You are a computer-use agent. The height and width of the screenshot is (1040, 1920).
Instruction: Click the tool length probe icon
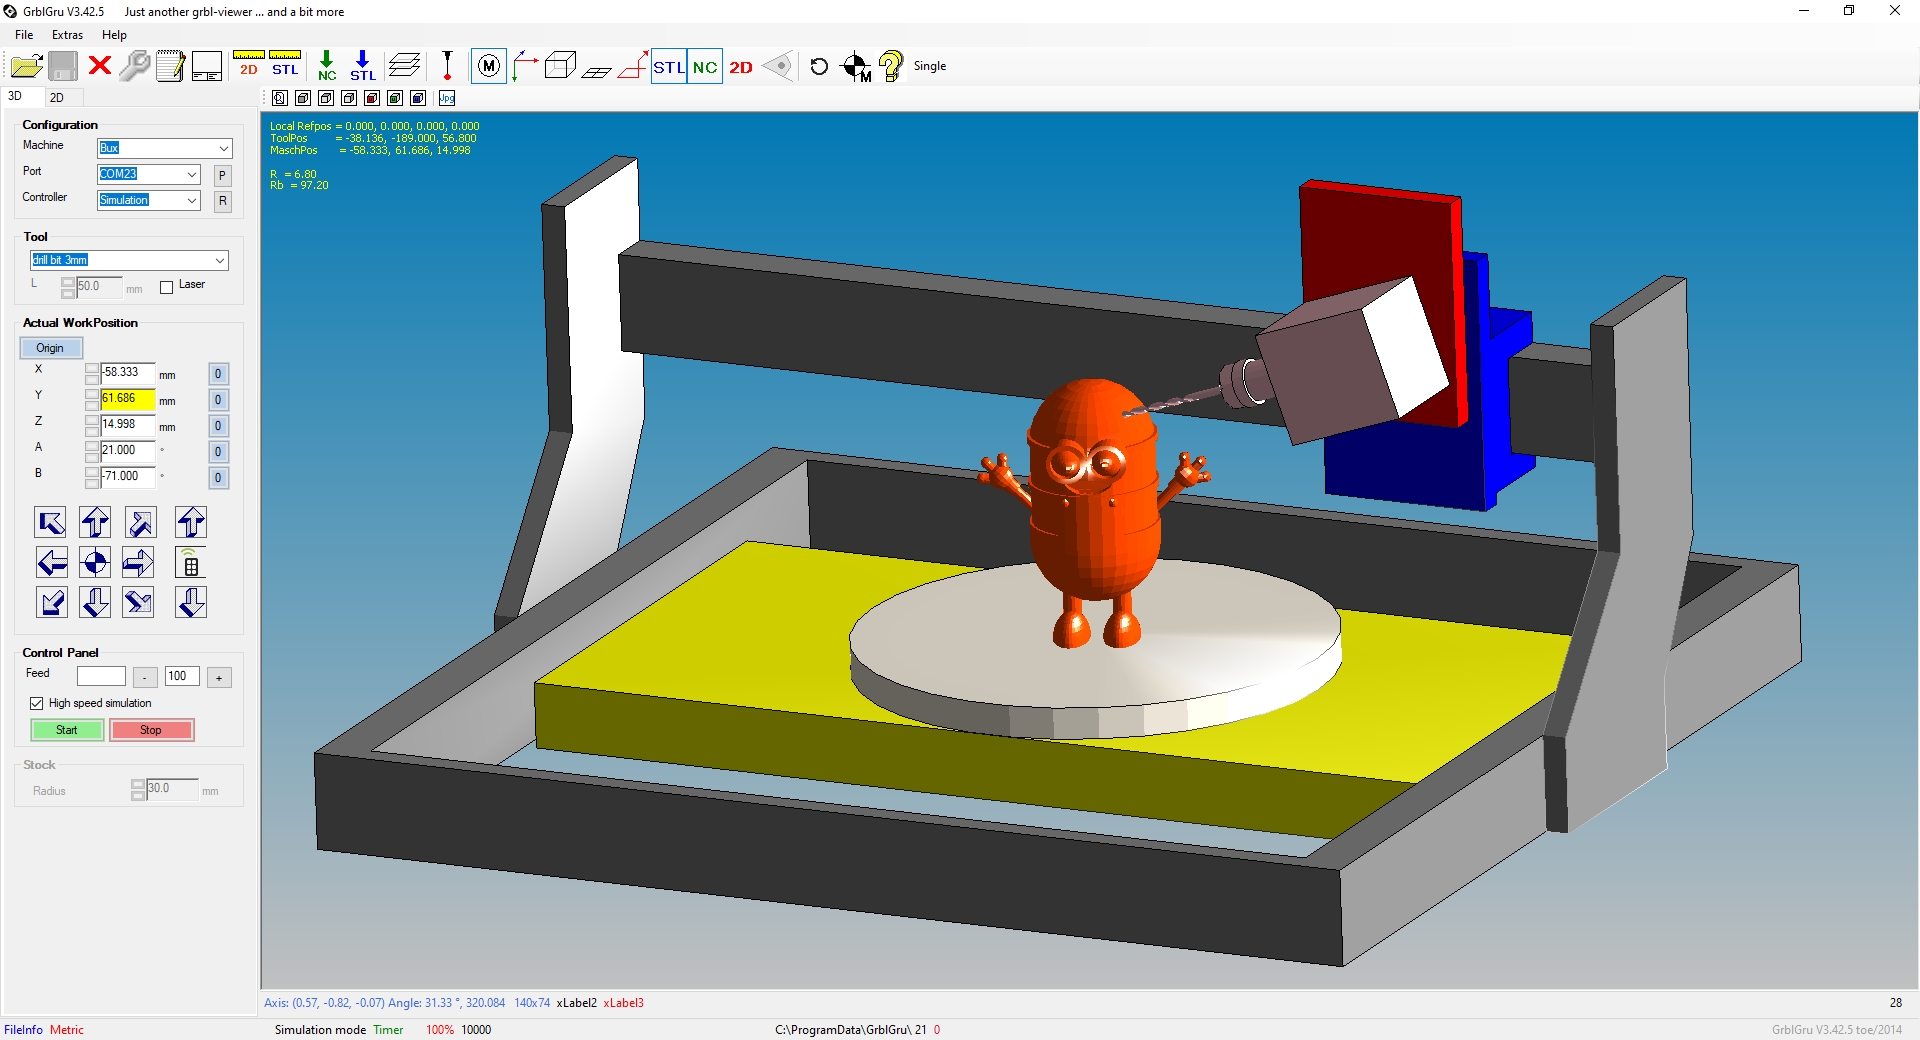pos(447,66)
